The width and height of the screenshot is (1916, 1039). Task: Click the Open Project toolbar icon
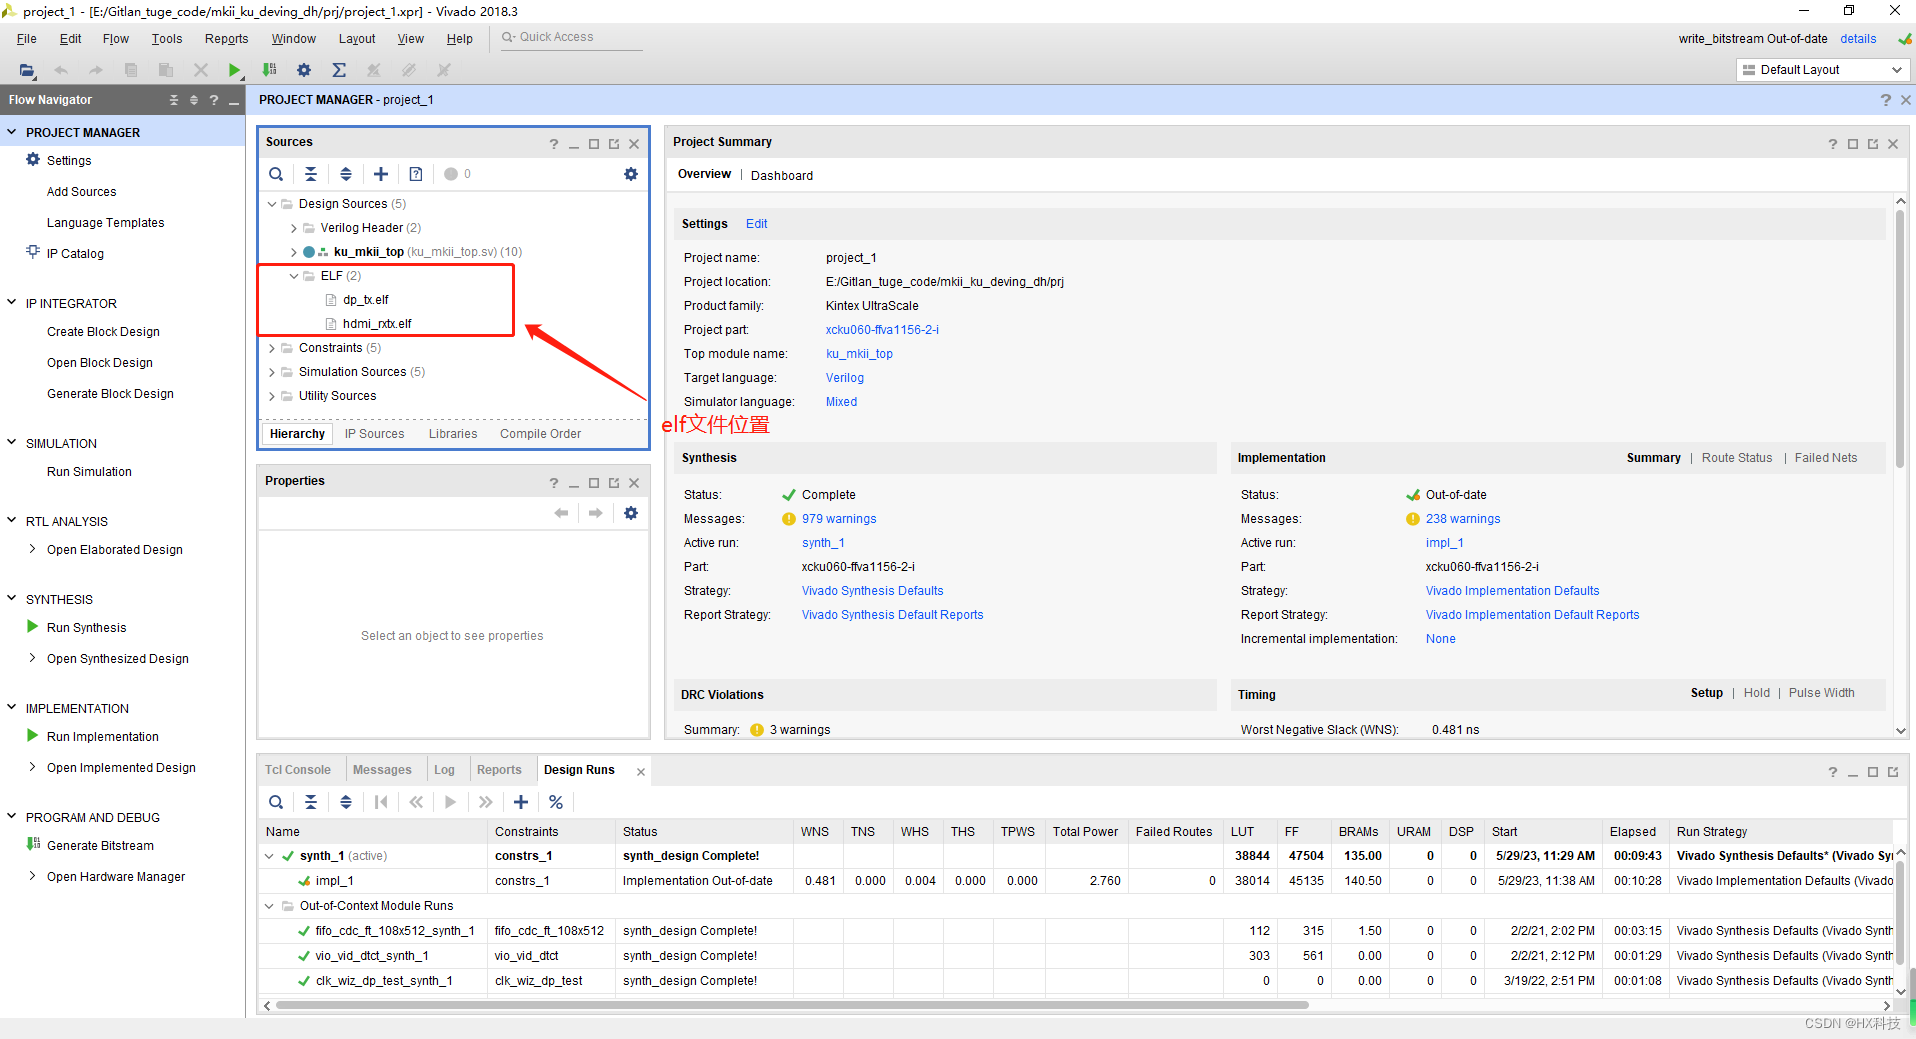pos(27,70)
